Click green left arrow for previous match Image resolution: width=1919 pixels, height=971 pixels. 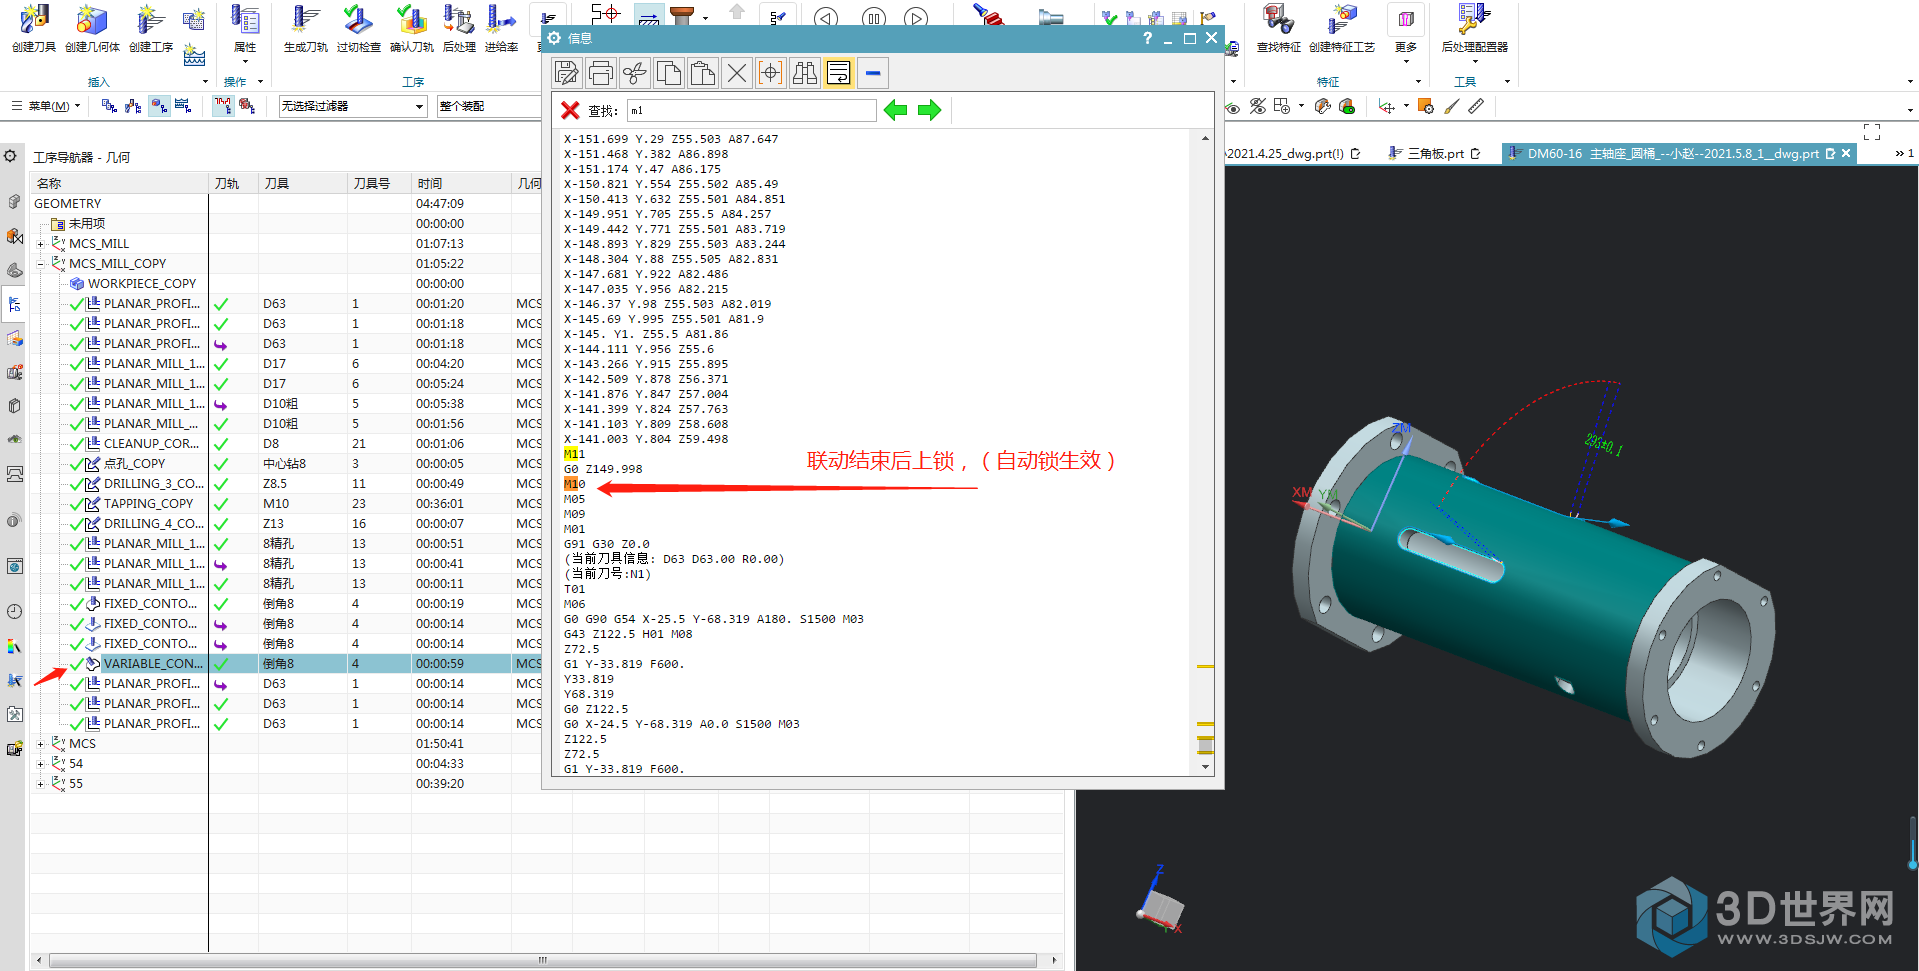point(896,110)
